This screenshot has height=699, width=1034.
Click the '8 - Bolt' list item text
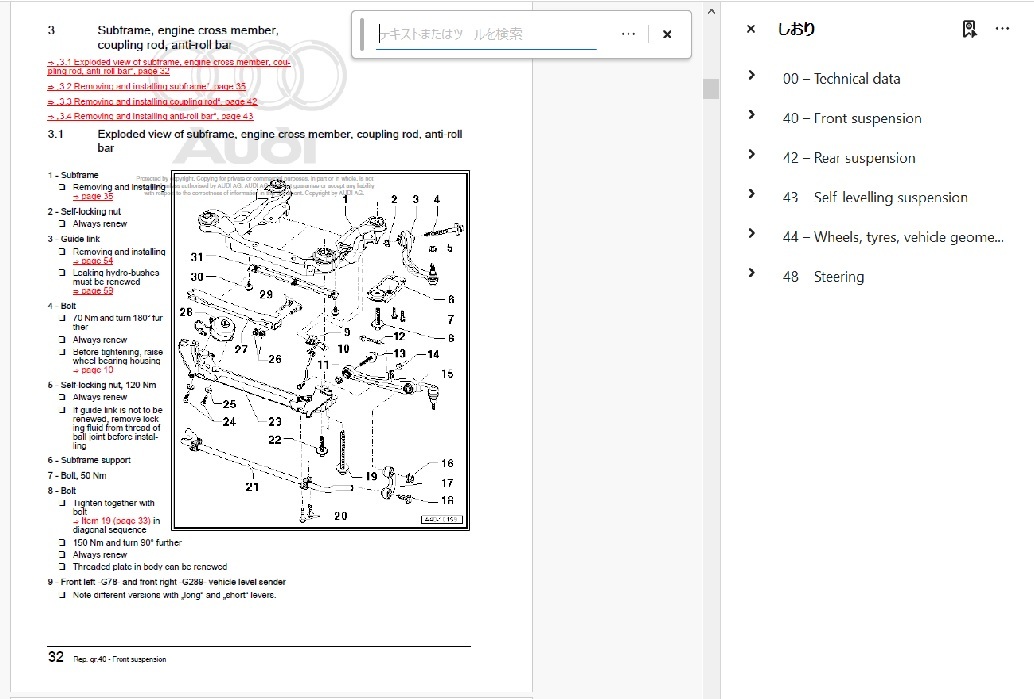pos(61,491)
